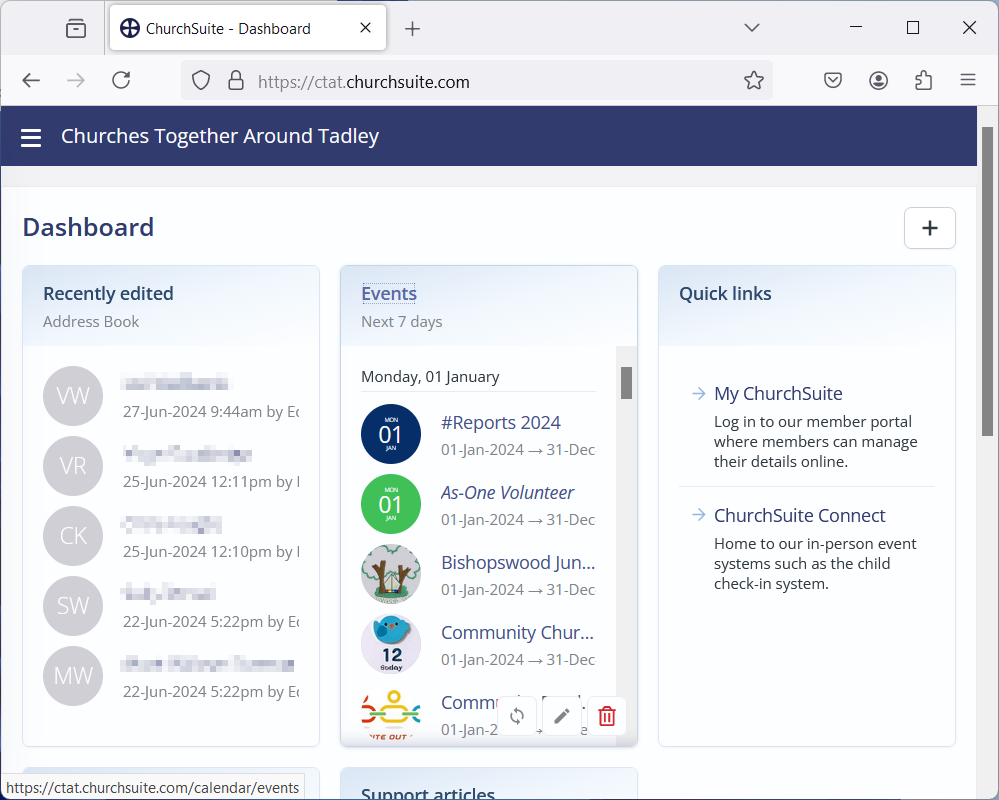This screenshot has width=999, height=800.
Task: Open the Firefox application menu
Action: (x=968, y=80)
